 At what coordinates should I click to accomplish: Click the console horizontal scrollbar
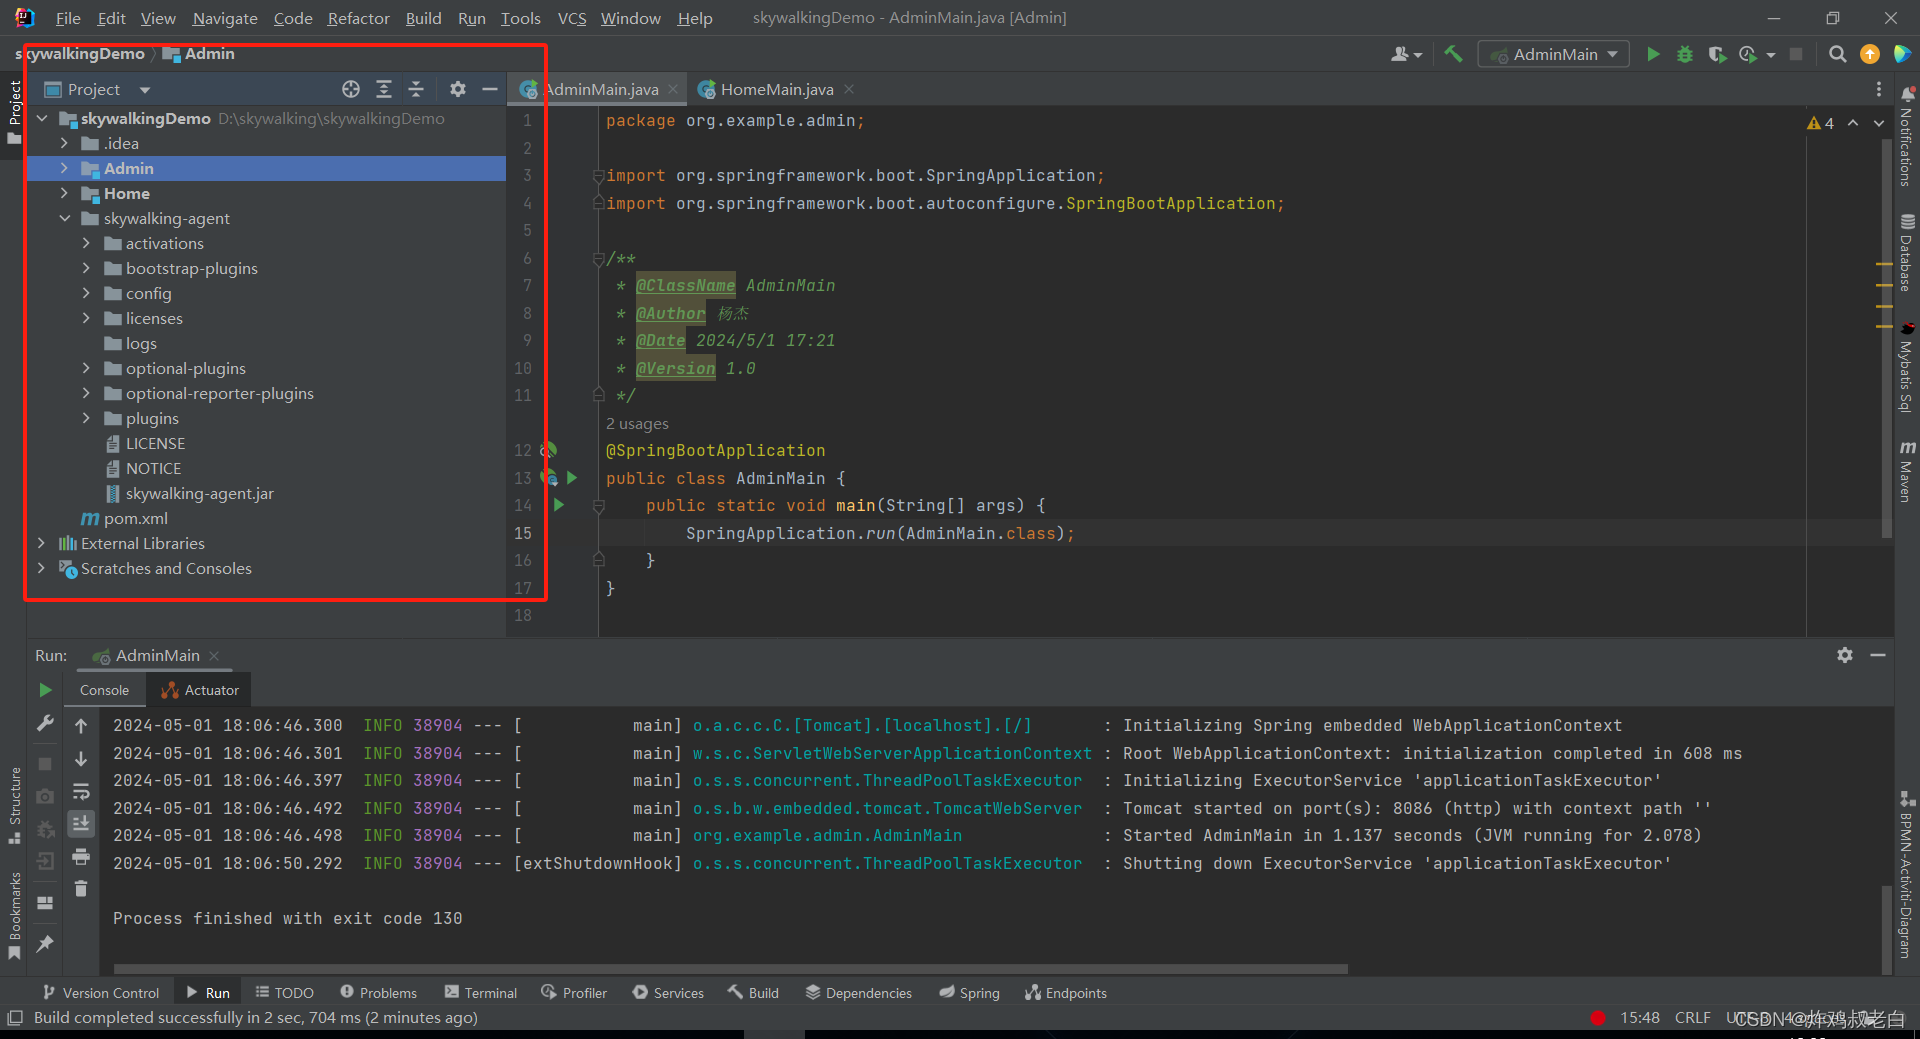tap(730, 969)
